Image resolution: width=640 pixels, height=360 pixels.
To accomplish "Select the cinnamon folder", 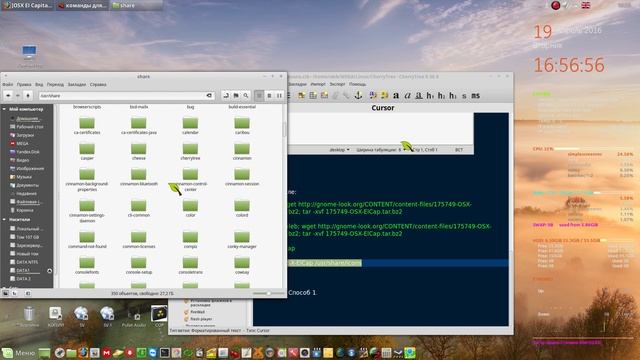I will tap(242, 152).
